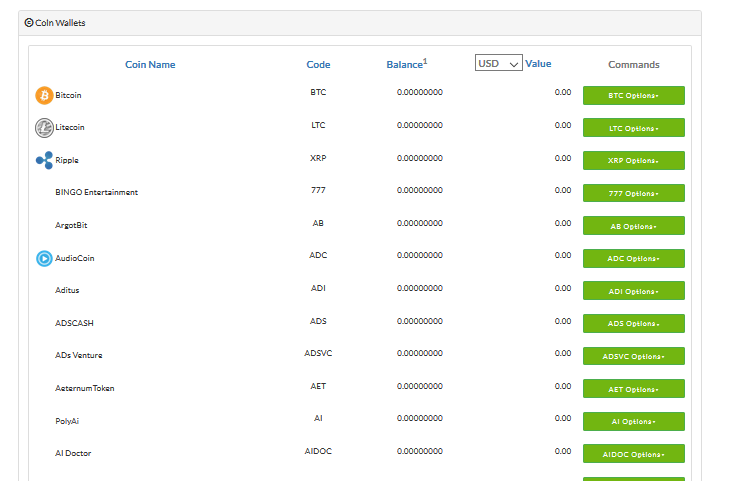This screenshot has width=735, height=481.
Task: Select the Aditus coin name
Action: (67, 290)
